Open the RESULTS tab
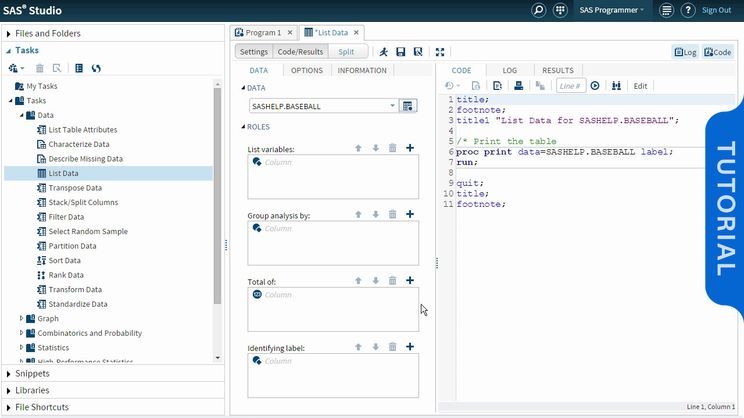Image resolution: width=744 pixels, height=418 pixels. [x=557, y=71]
